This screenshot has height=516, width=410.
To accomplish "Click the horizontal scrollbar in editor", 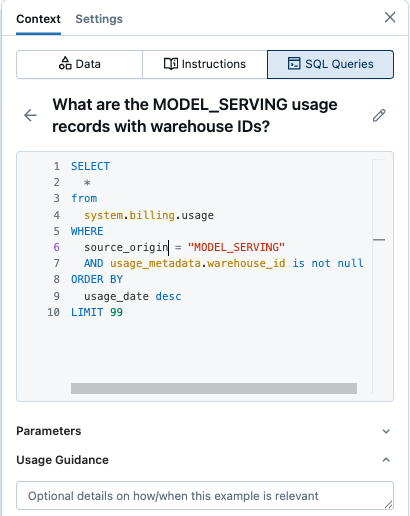I will tap(214, 388).
